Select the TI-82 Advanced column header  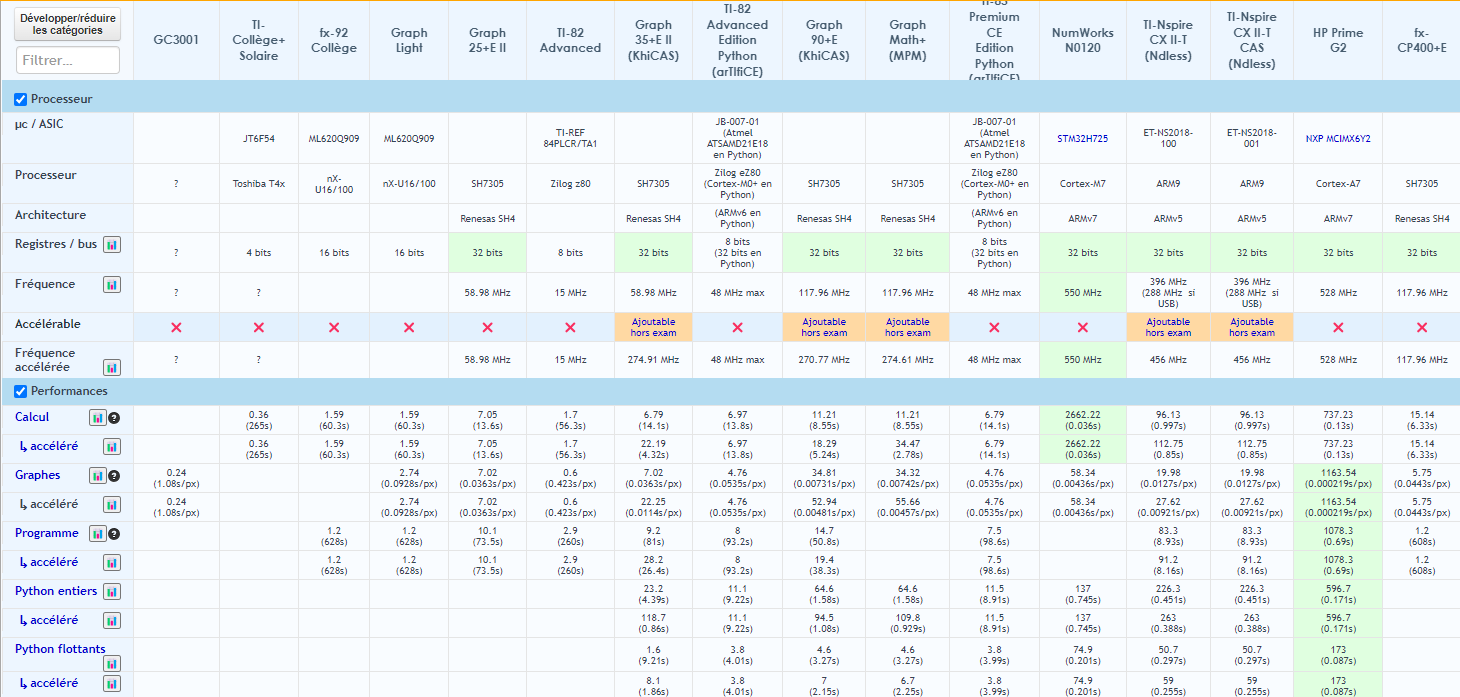tap(570, 40)
